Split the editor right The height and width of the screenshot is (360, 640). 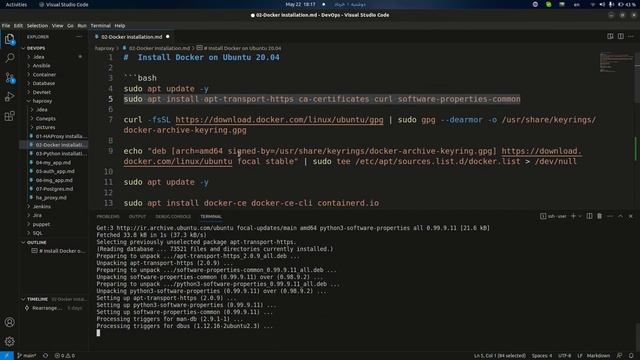coord(620,36)
